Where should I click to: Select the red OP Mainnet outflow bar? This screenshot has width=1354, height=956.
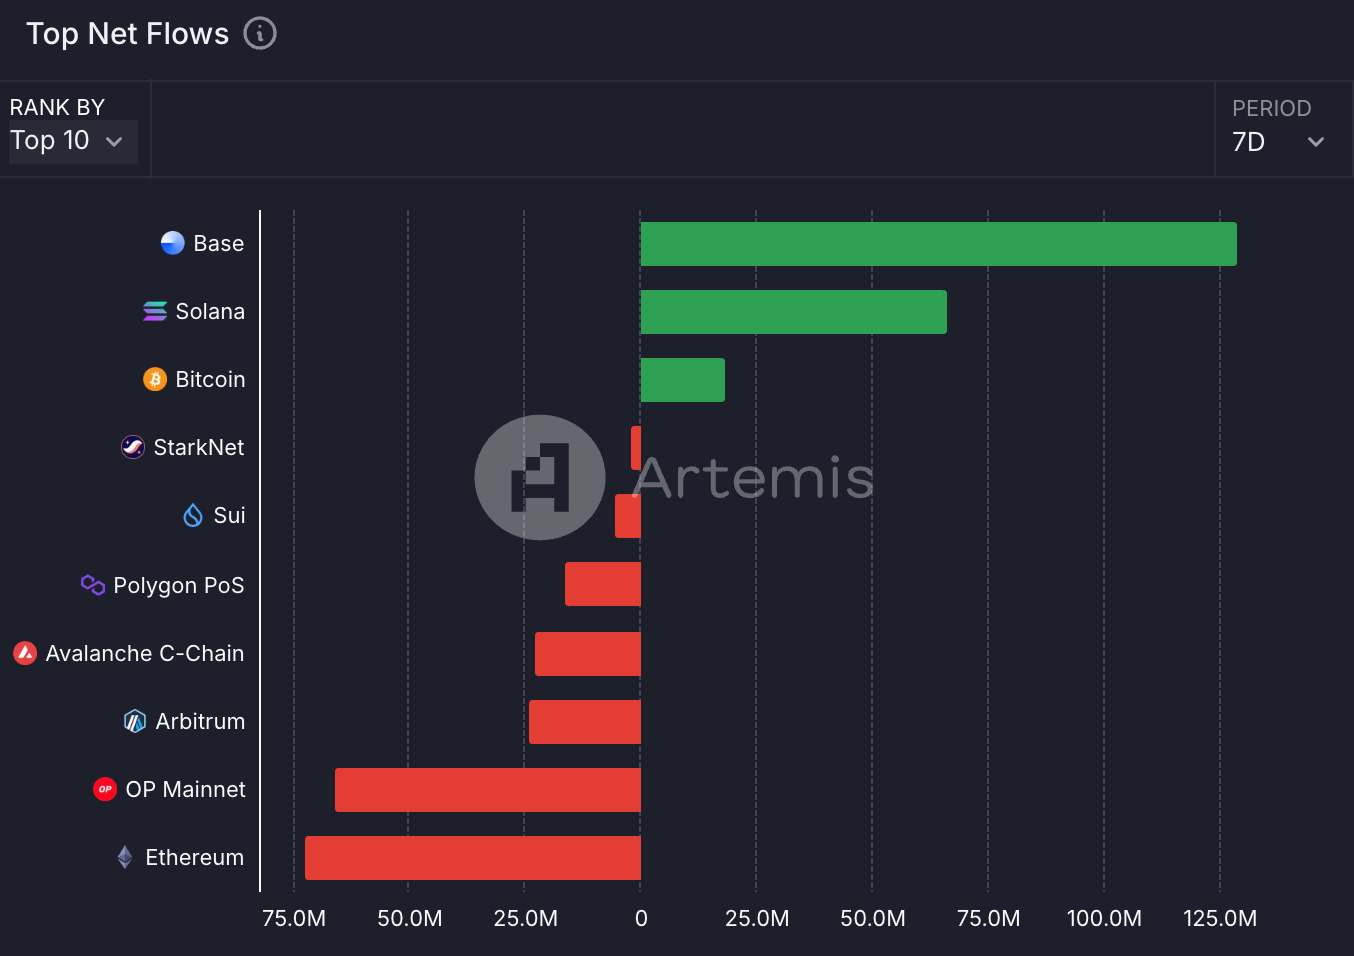488,790
